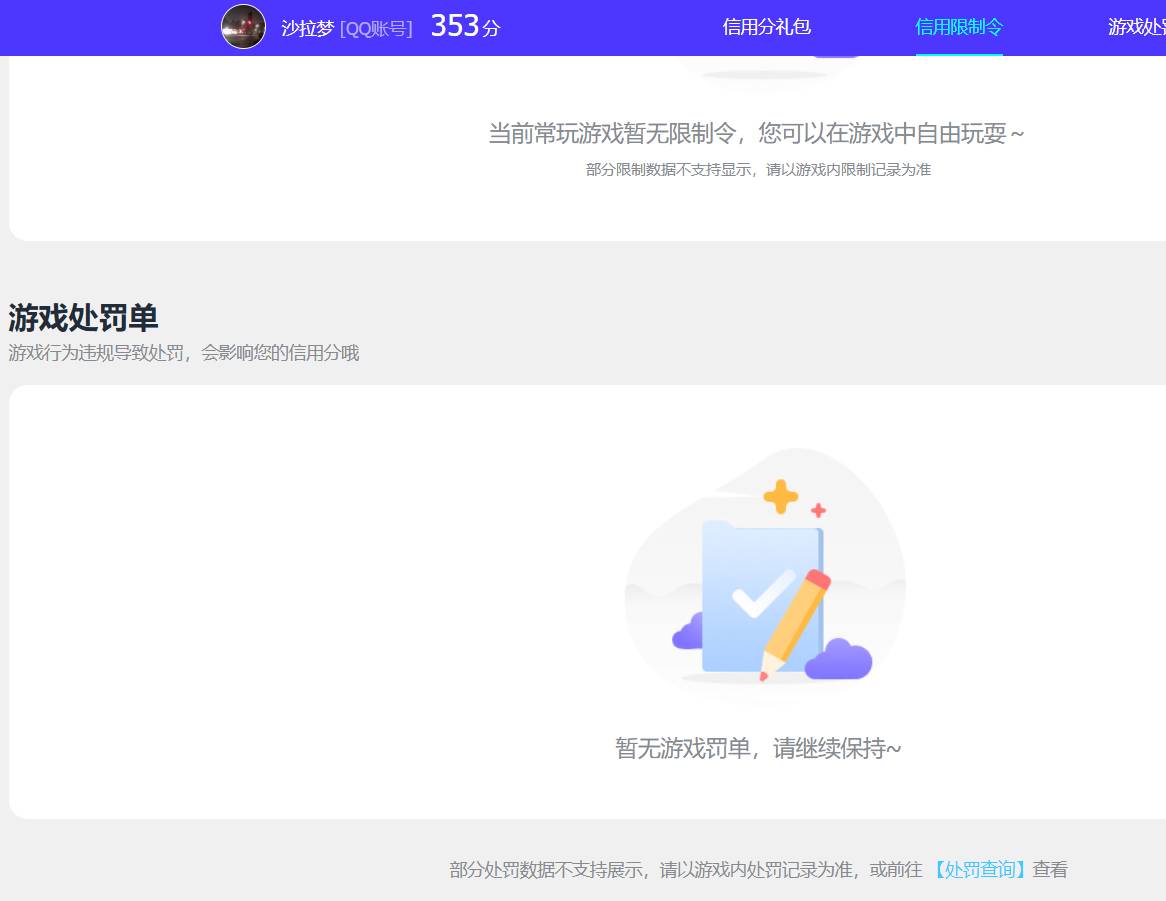Screen dimensions: 1166x901
Task: Open the 【处罚查询】 link
Action: click(x=978, y=869)
